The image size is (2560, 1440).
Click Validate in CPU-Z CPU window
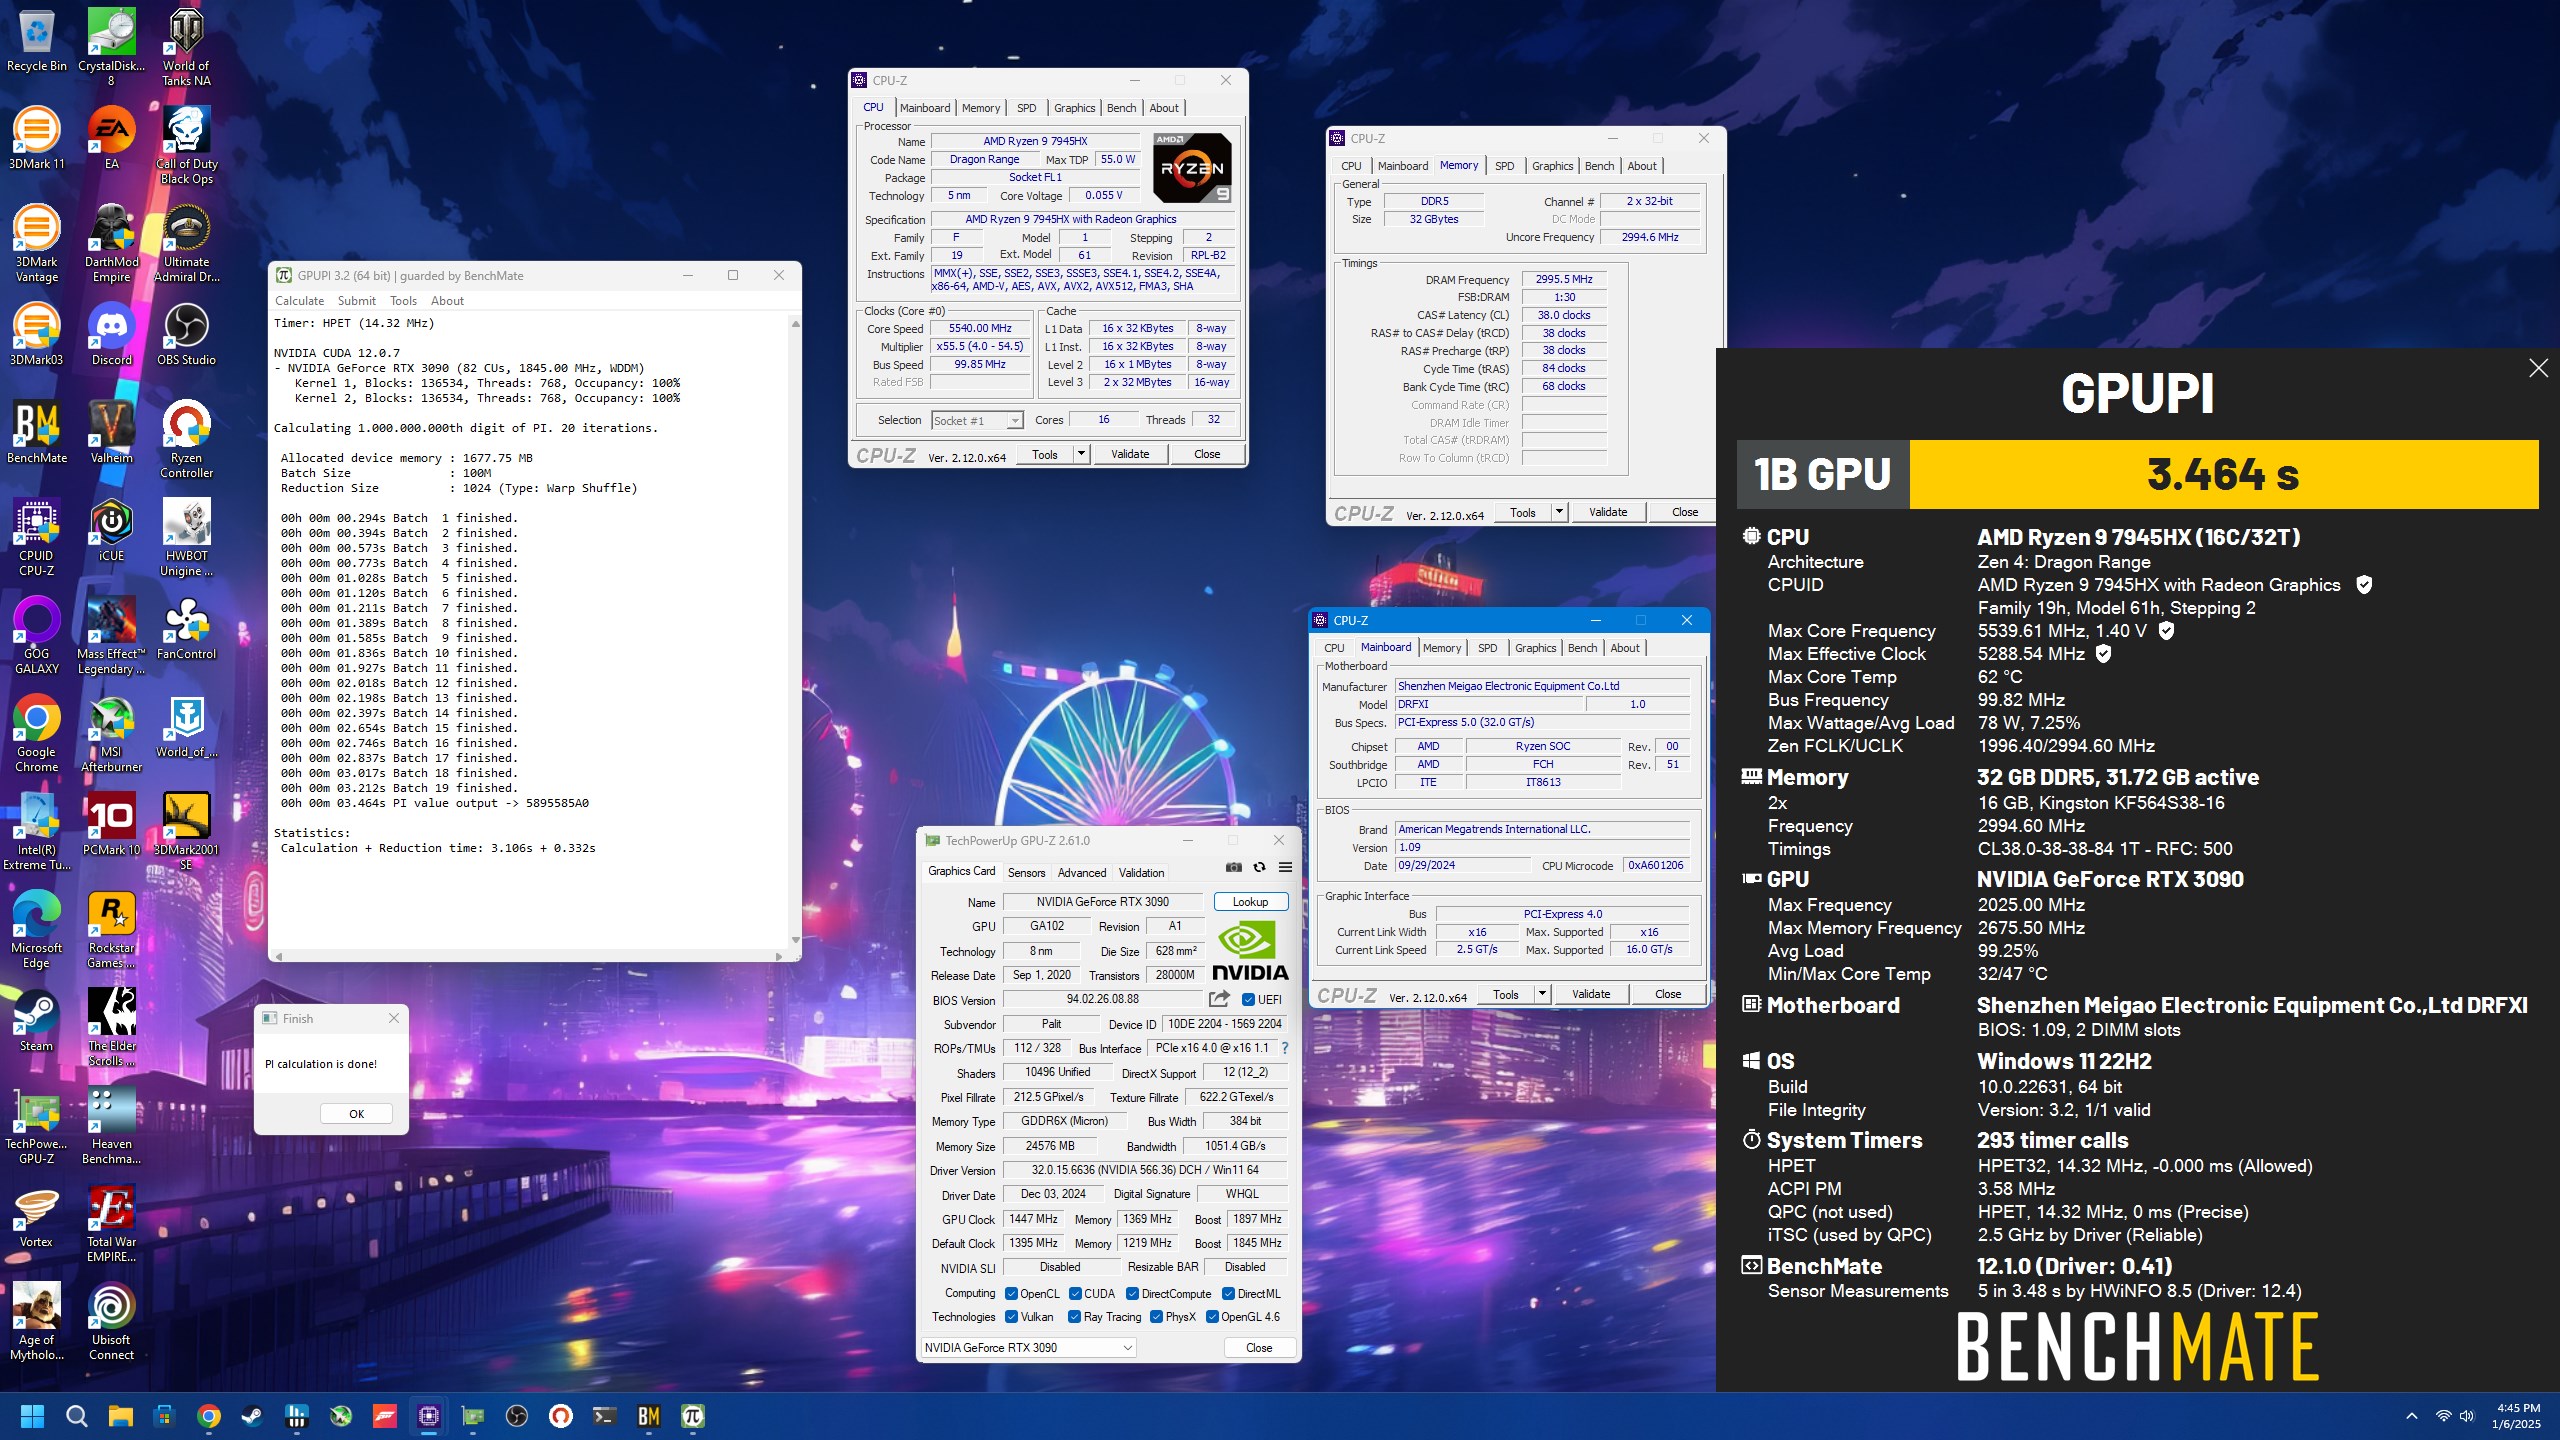point(1130,454)
